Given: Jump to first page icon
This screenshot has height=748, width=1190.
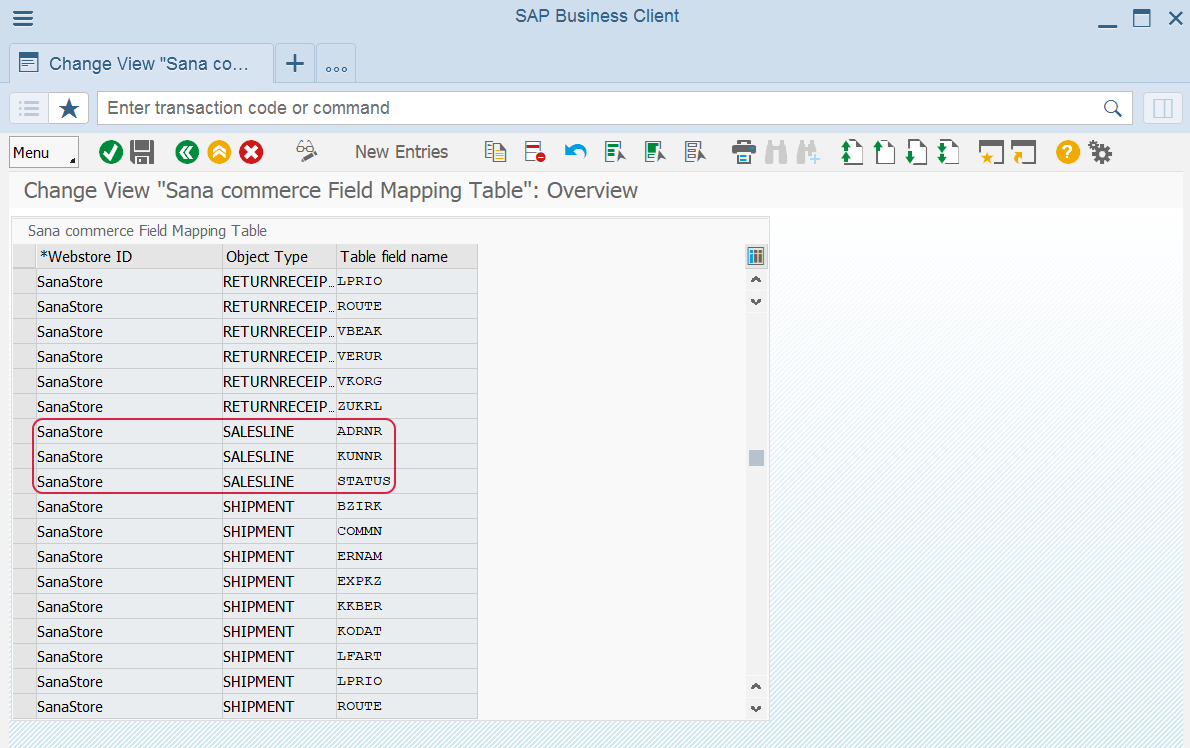Looking at the screenshot, I should (852, 152).
